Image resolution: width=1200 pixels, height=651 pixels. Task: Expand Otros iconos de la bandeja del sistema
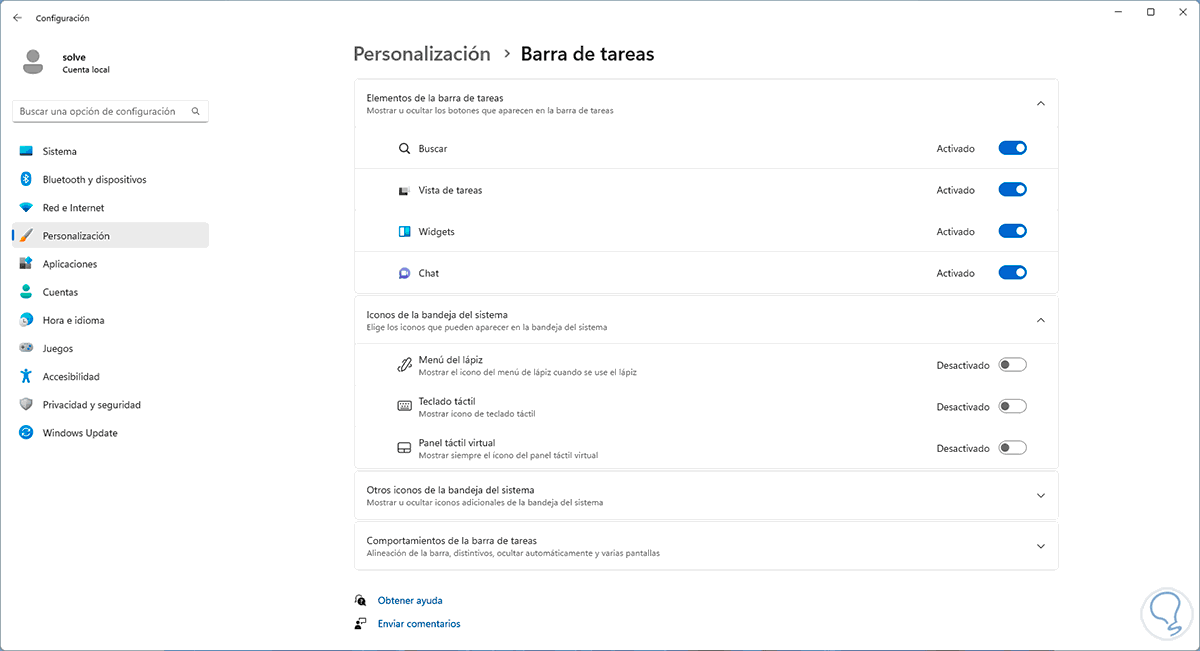click(x=1040, y=496)
